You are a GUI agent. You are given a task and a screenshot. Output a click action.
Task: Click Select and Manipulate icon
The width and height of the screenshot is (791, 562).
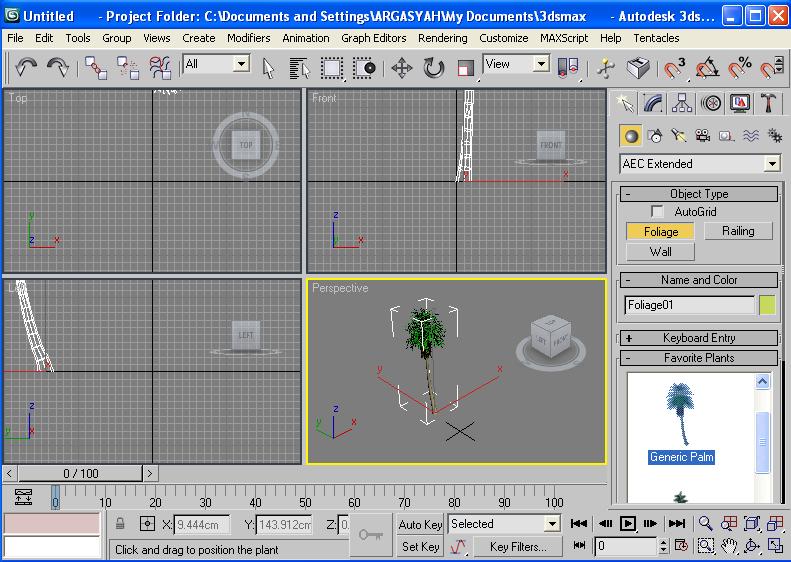click(605, 68)
